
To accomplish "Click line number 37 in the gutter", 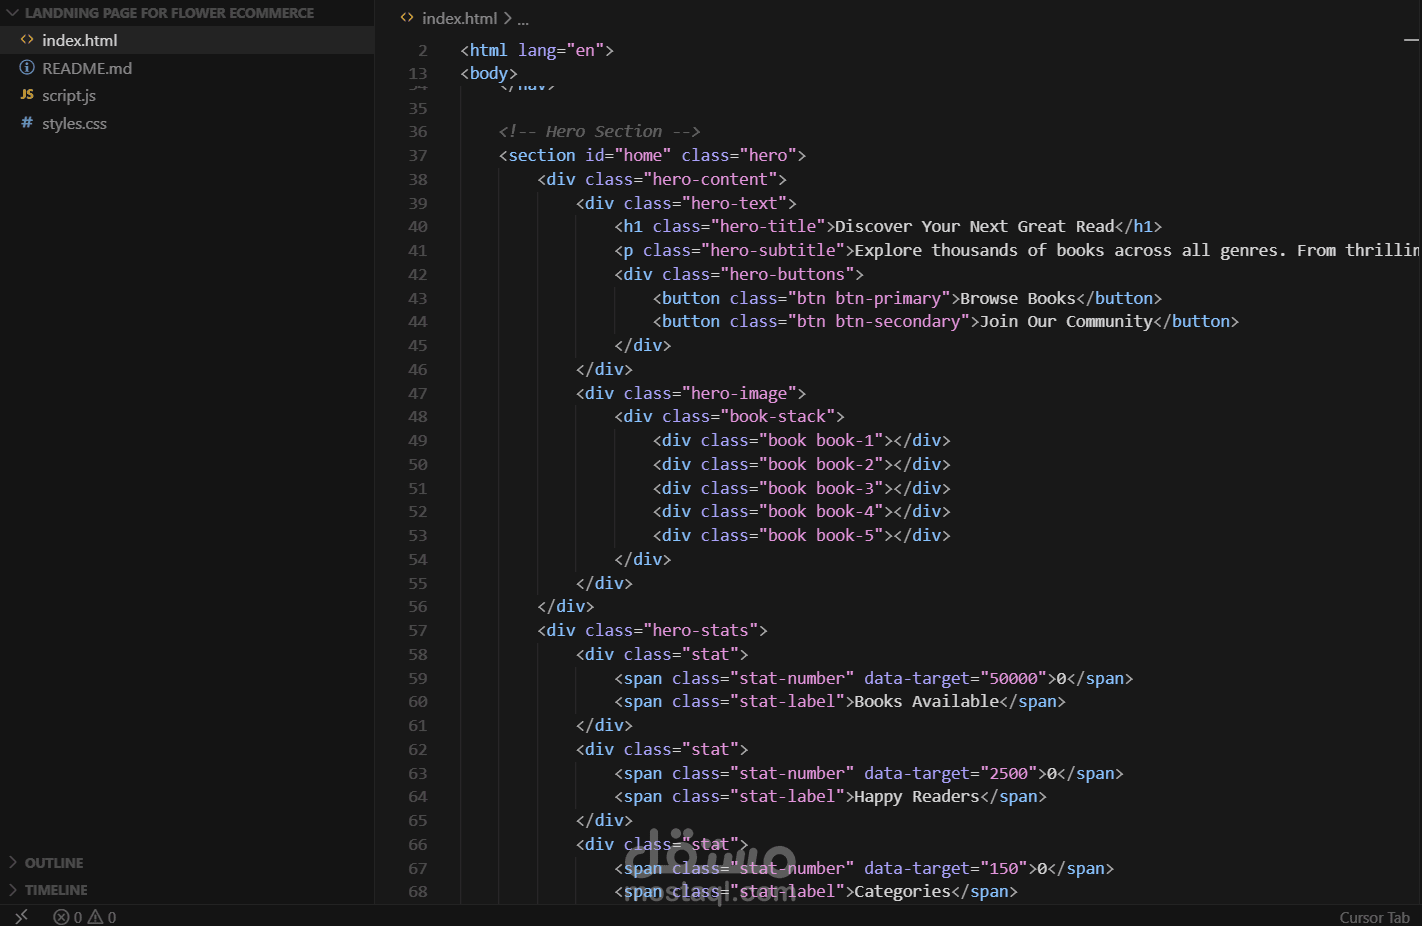I will coord(417,155).
